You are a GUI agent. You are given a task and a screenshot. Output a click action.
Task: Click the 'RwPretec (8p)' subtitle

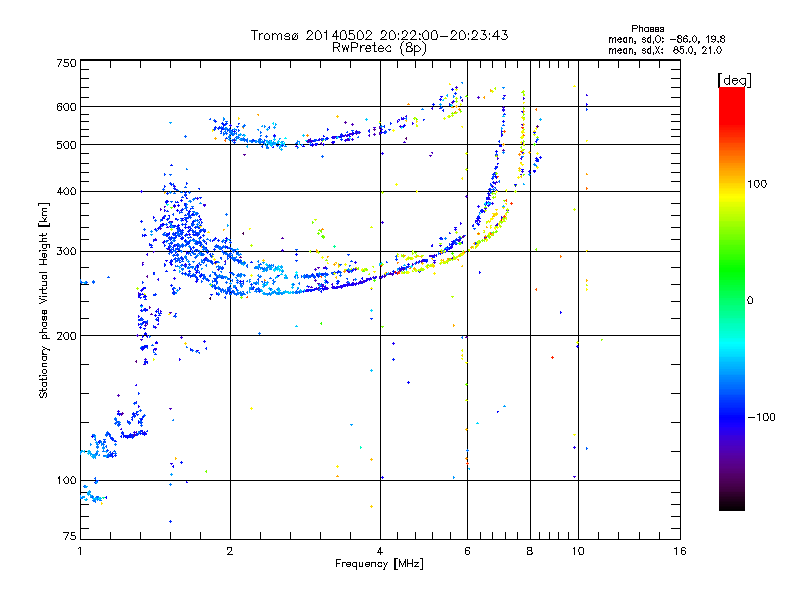click(379, 48)
